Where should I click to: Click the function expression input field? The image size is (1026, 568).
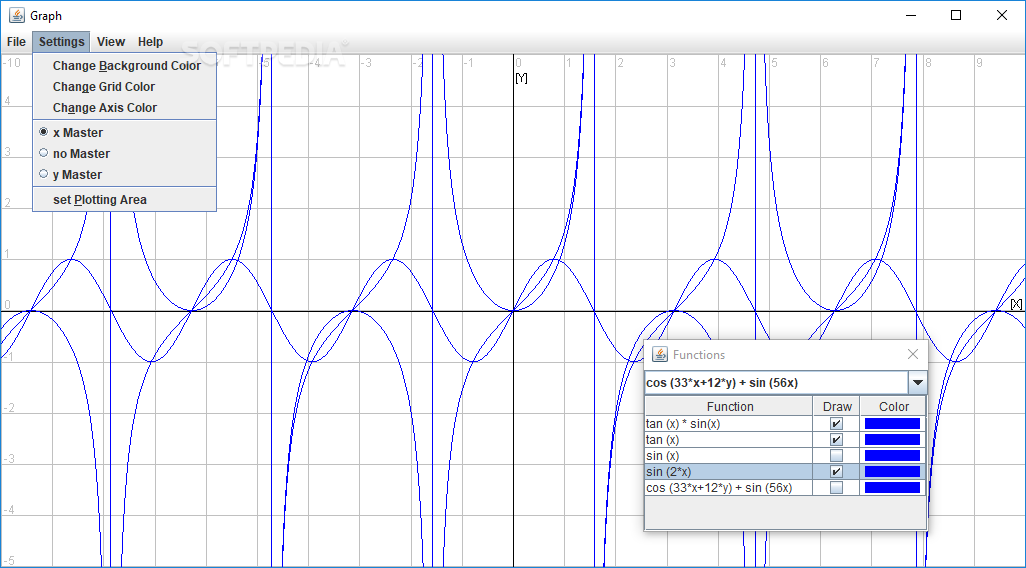pos(776,383)
